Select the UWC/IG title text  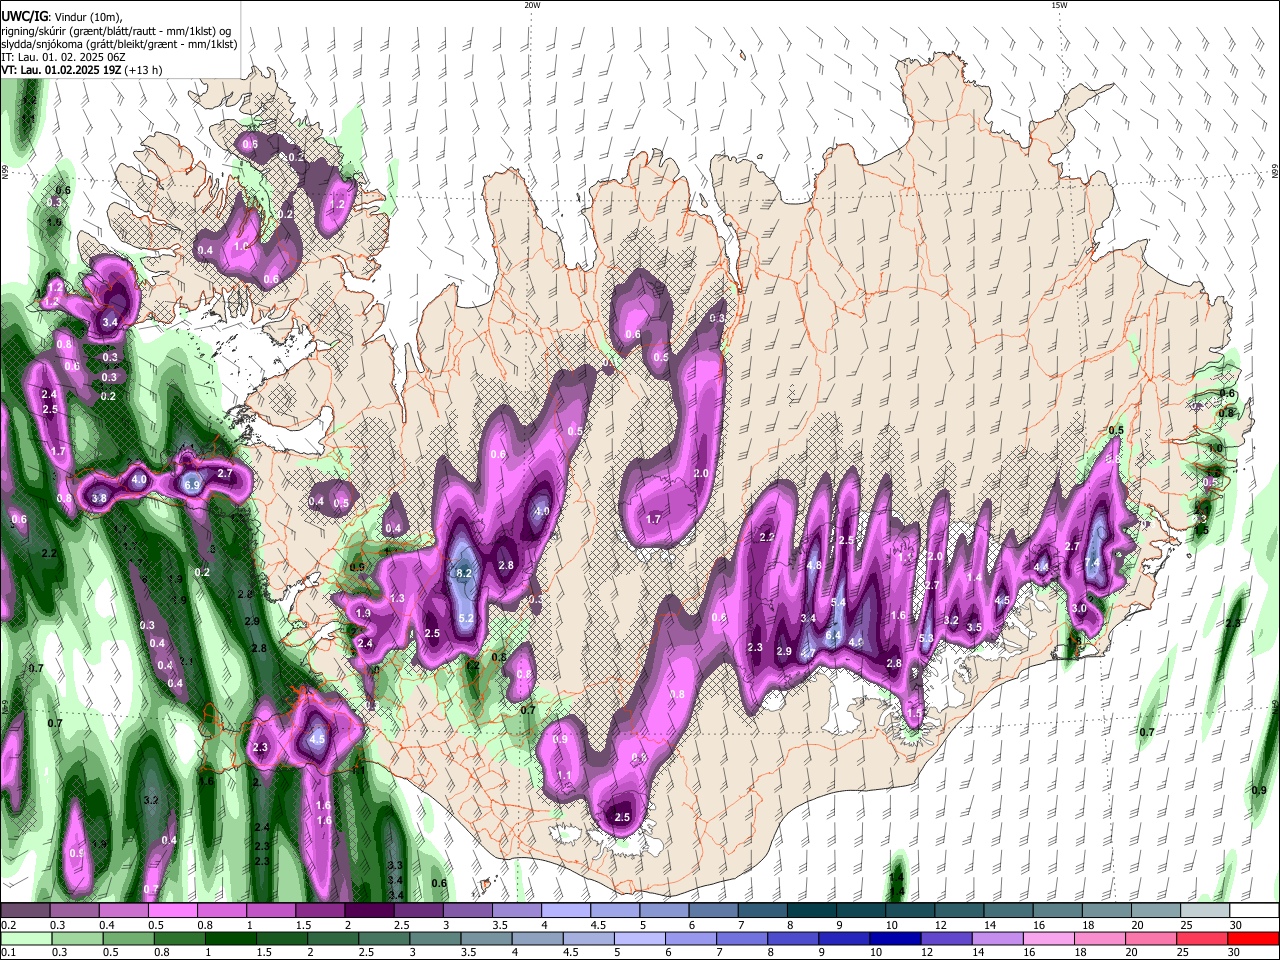pos(24,16)
